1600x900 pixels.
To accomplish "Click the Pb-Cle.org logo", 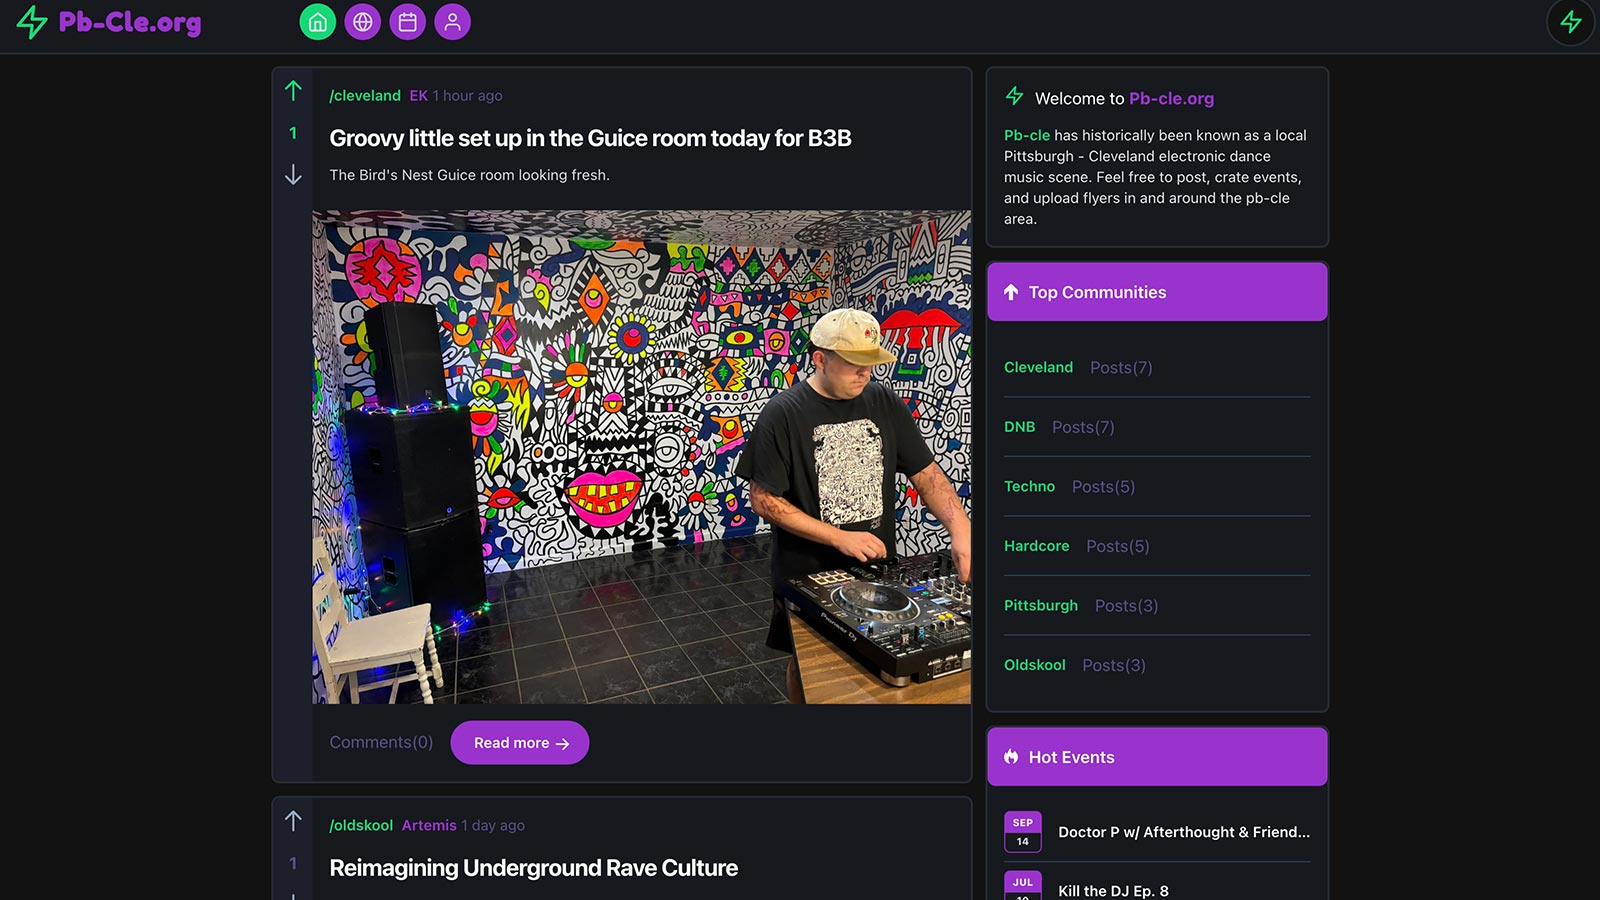I will [x=110, y=22].
